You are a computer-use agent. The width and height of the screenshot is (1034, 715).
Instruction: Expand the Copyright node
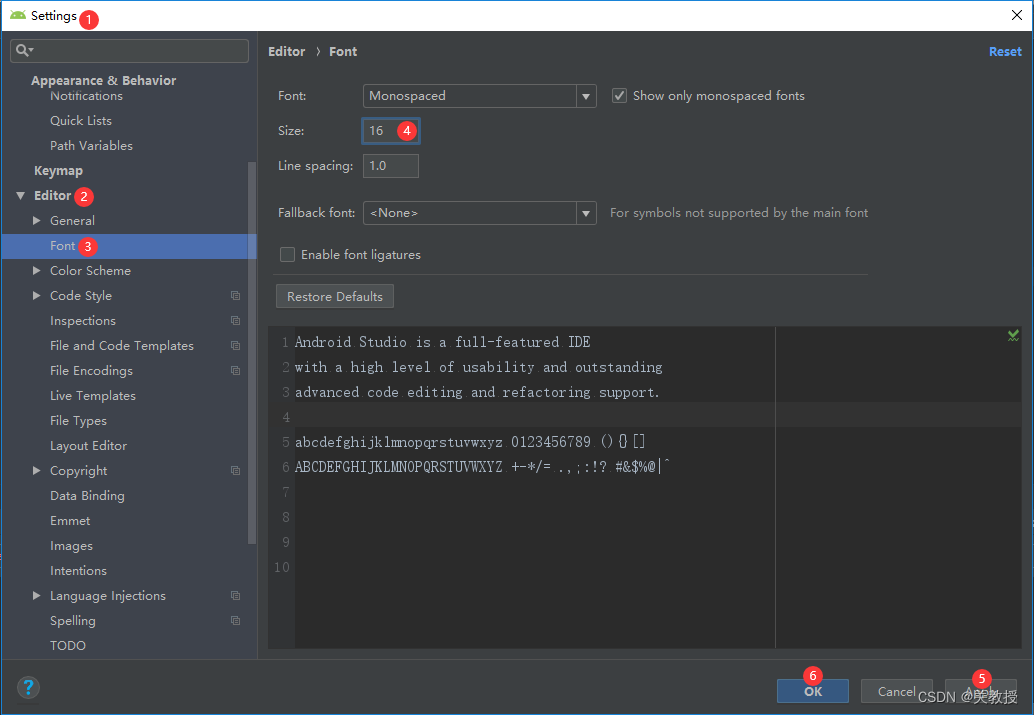37,470
